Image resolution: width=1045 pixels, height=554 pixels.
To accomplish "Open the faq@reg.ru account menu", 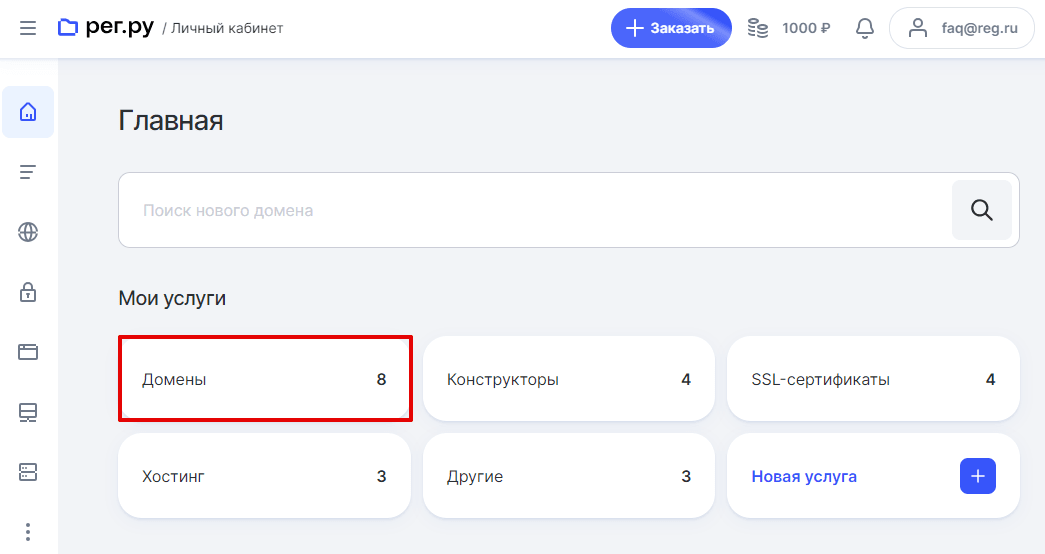I will click(x=961, y=28).
